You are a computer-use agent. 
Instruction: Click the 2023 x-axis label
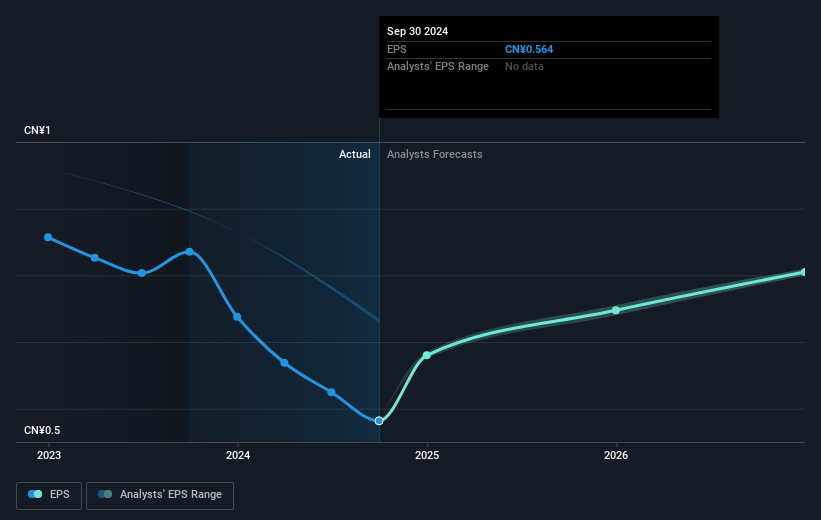click(x=49, y=455)
